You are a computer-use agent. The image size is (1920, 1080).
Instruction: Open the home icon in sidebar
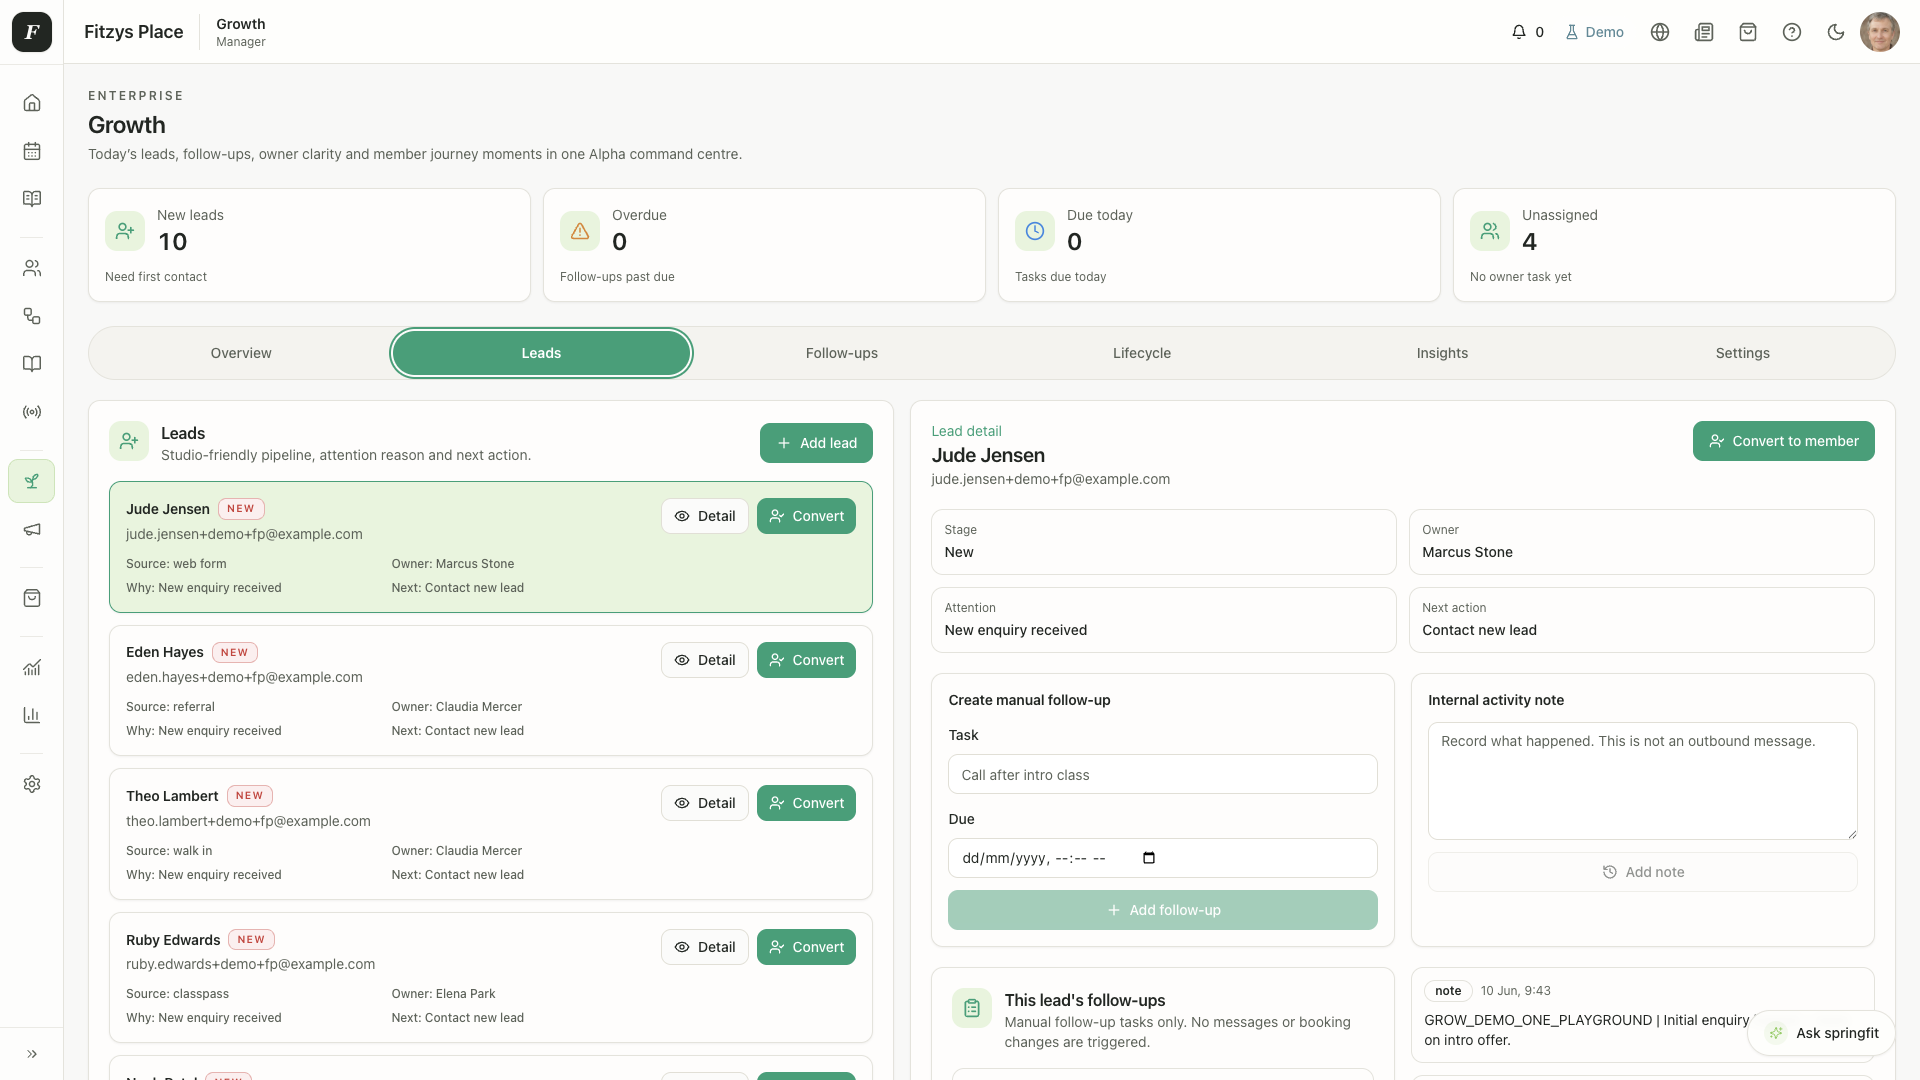point(32,103)
